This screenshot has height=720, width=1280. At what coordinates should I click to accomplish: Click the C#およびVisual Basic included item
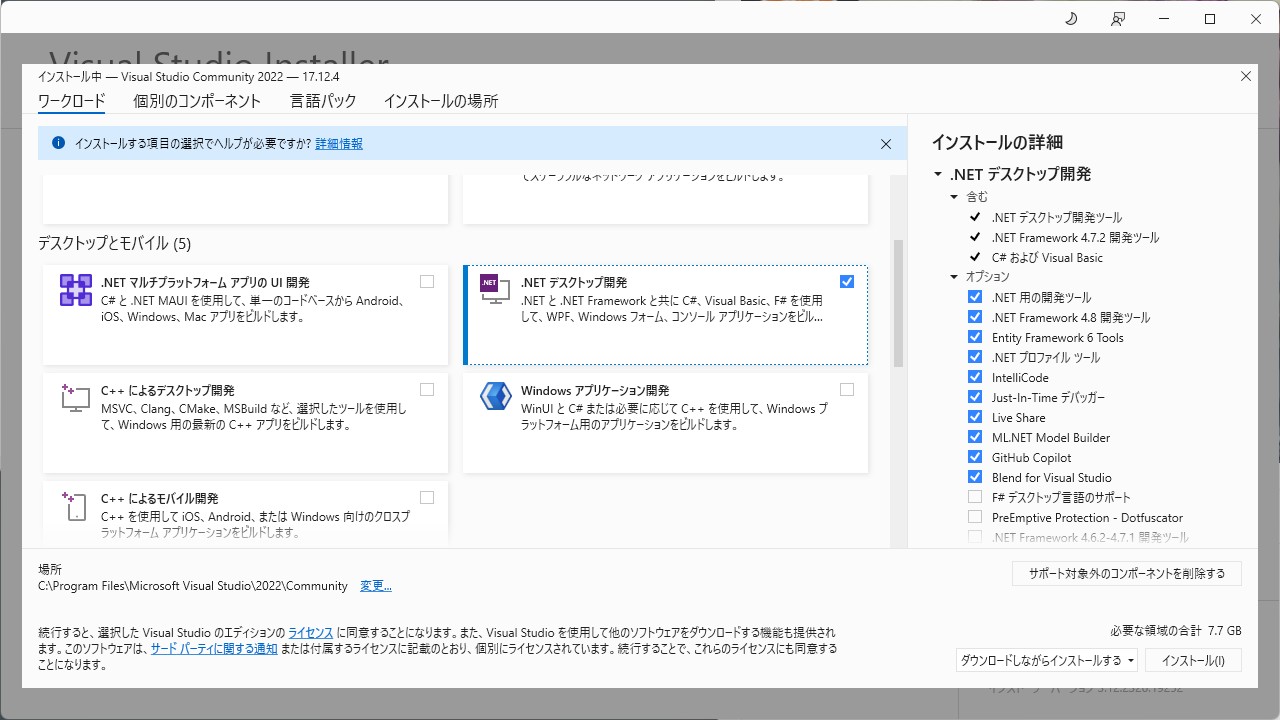[1047, 258]
